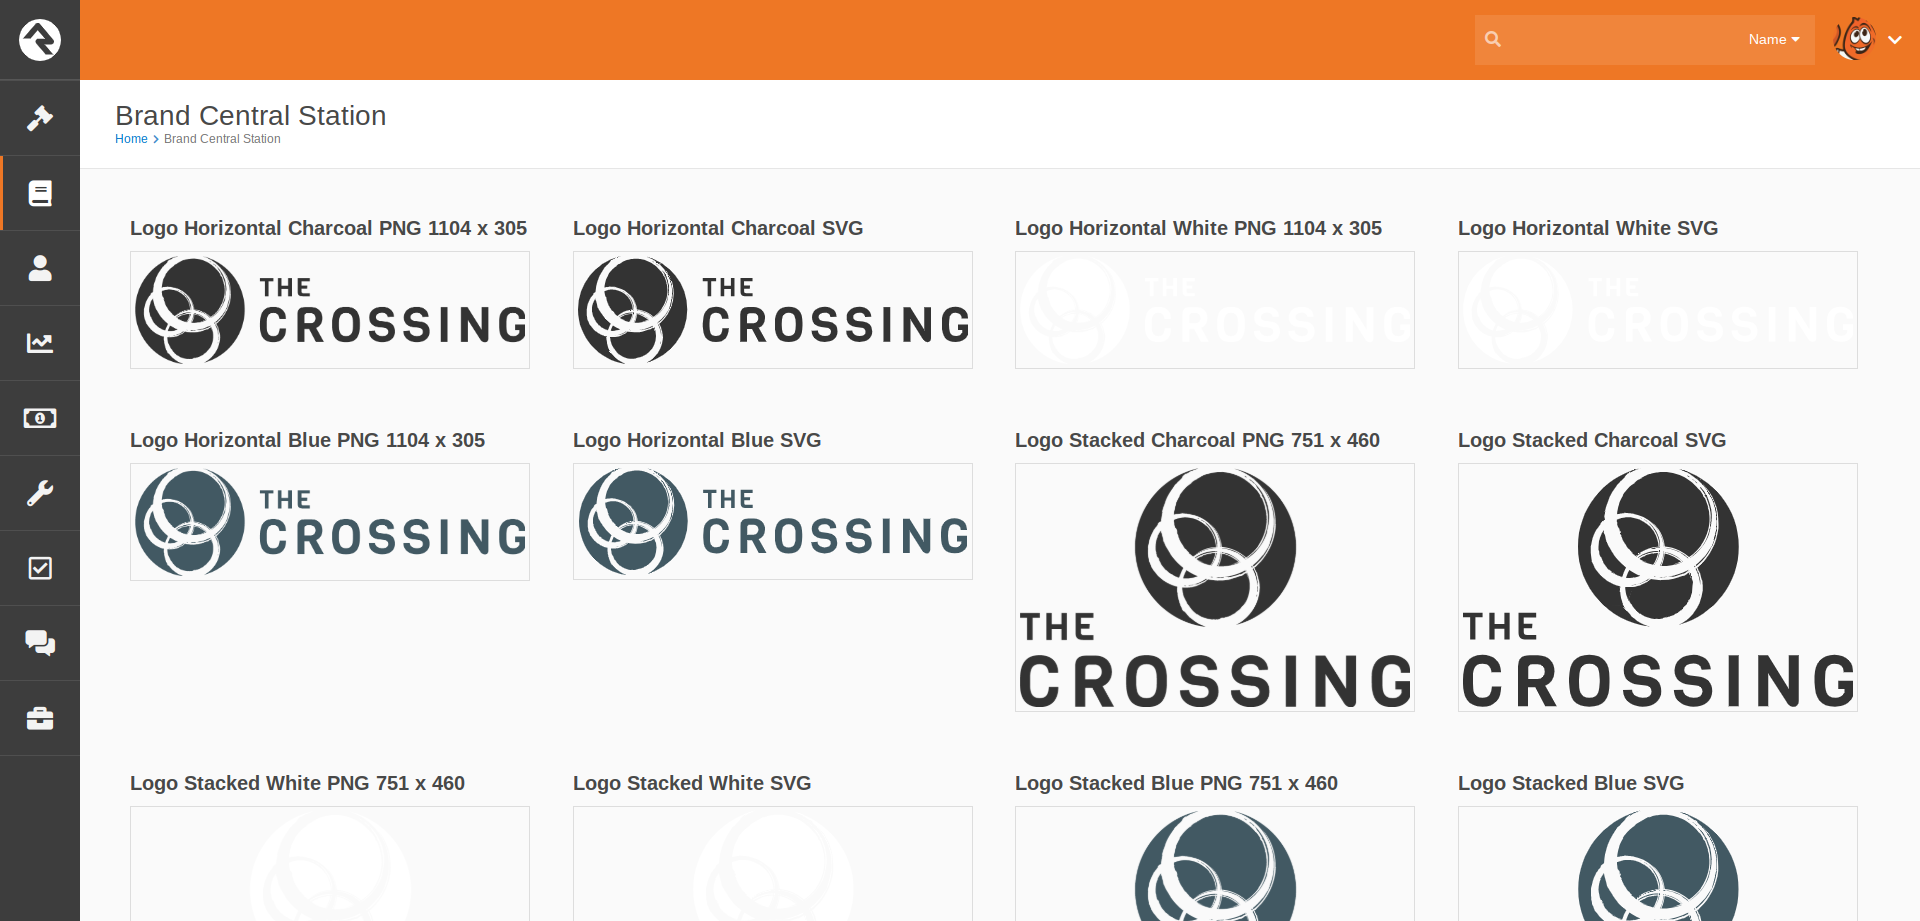The width and height of the screenshot is (1920, 921).
Task: Open Logo Stacked White SVG thumbnail
Action: point(773,864)
